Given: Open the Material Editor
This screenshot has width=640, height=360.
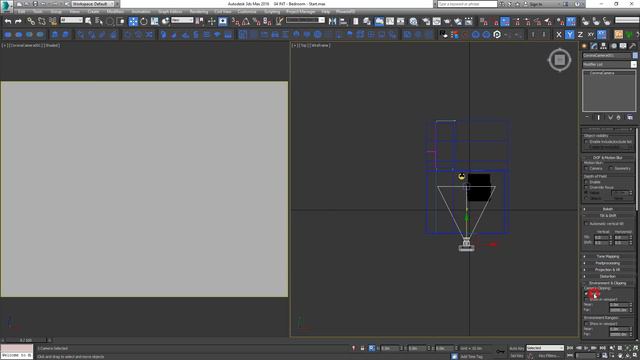Looking at the screenshot, I should [x=413, y=21].
